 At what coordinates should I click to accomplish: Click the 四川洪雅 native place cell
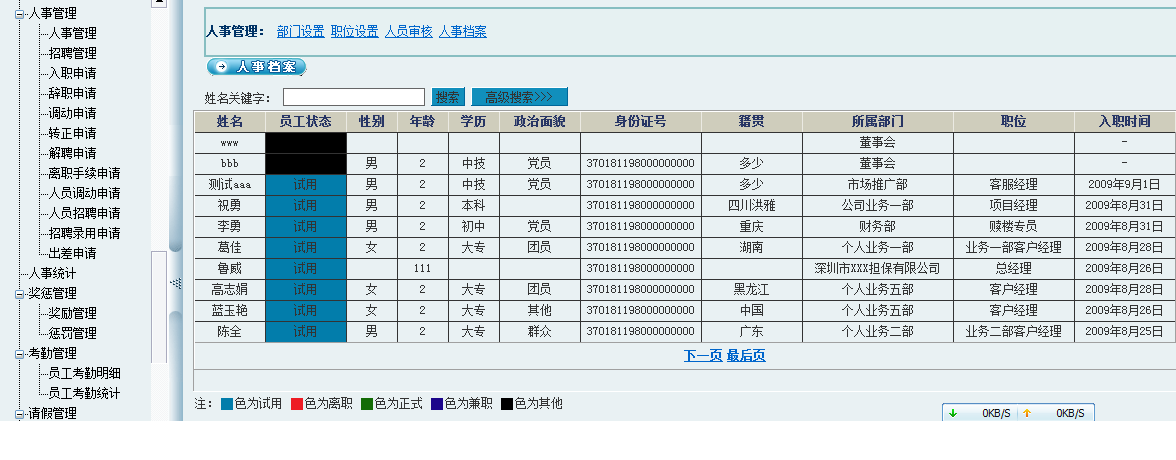point(752,205)
